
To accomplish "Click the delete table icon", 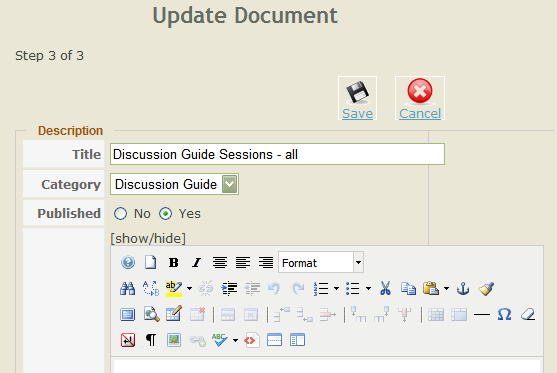I will pyautogui.click(x=197, y=314).
